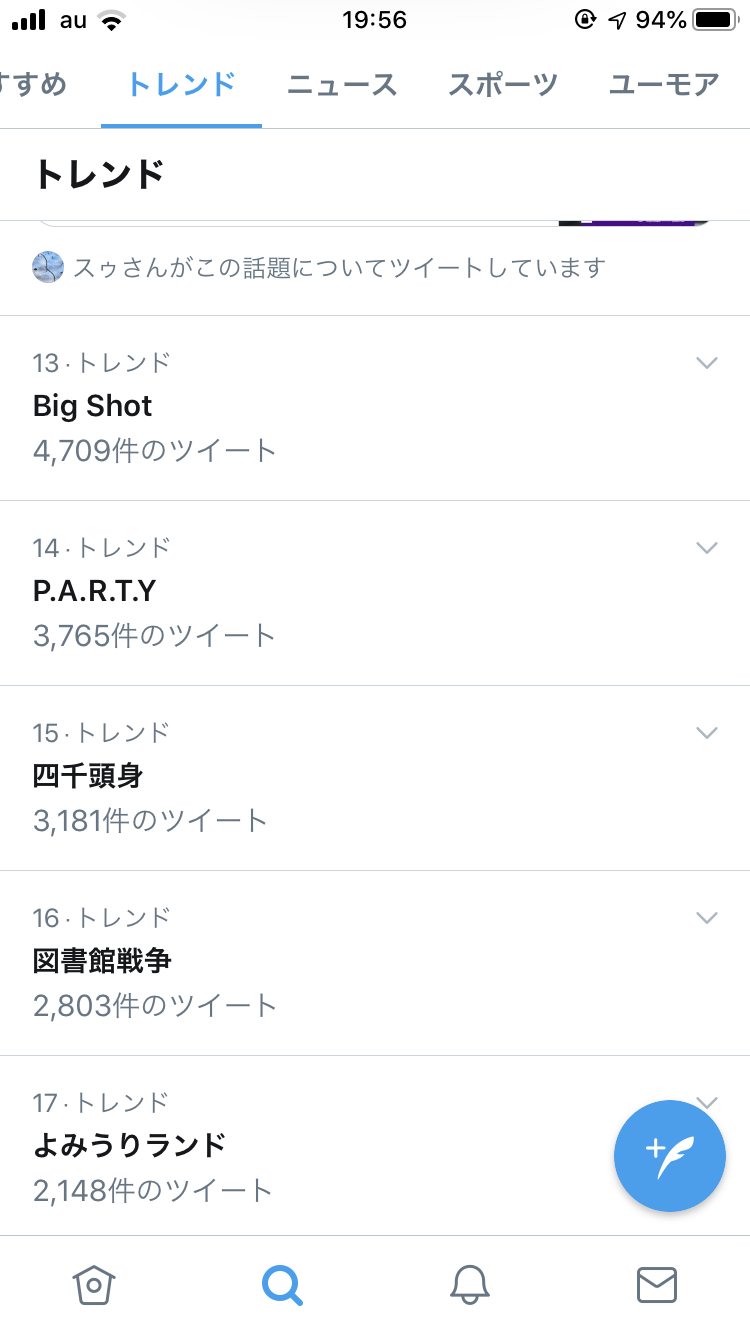Expand options chevron for 四千頭身 trend
The width and height of the screenshot is (750, 1334).
(707, 733)
